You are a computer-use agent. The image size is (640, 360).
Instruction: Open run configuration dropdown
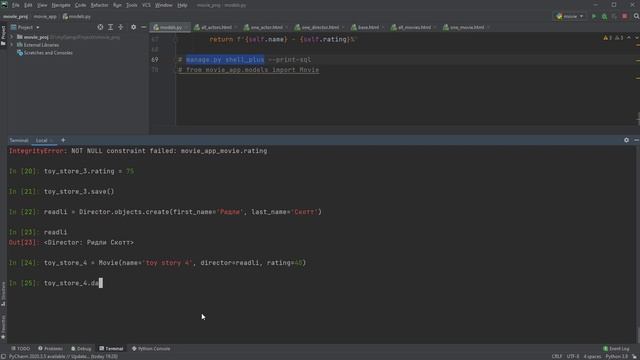click(569, 16)
